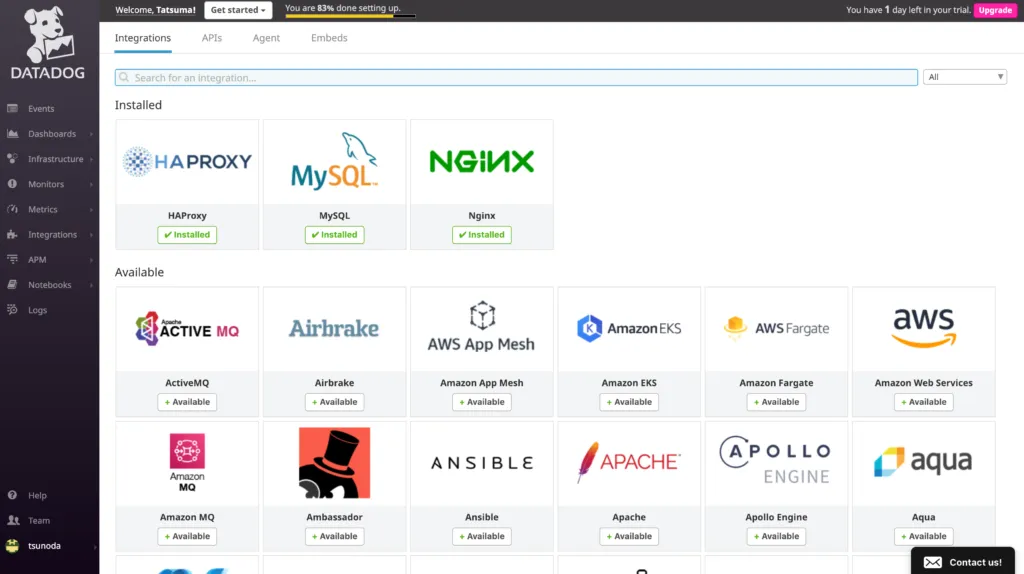Open the Aqua logo tile
1024x574 pixels.
[x=923, y=462]
